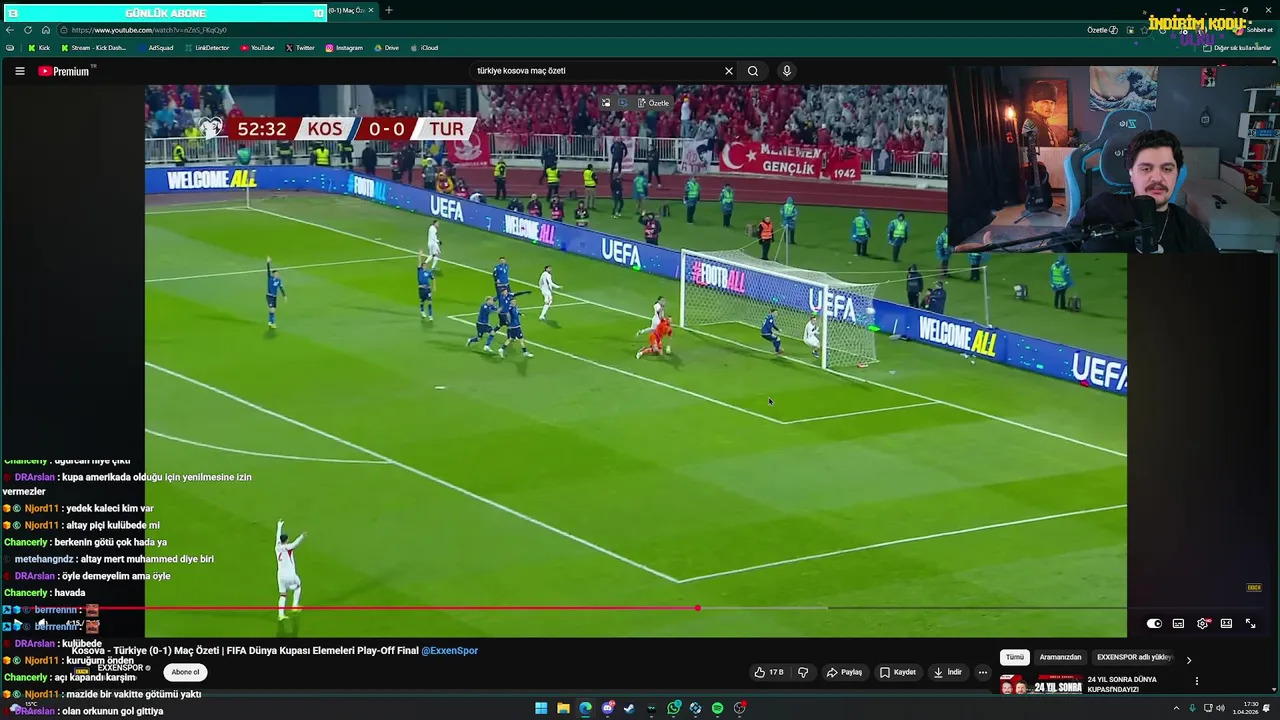This screenshot has height=720, width=1280.
Task: Open the YouTube hamburger guide menu
Action: pos(19,71)
